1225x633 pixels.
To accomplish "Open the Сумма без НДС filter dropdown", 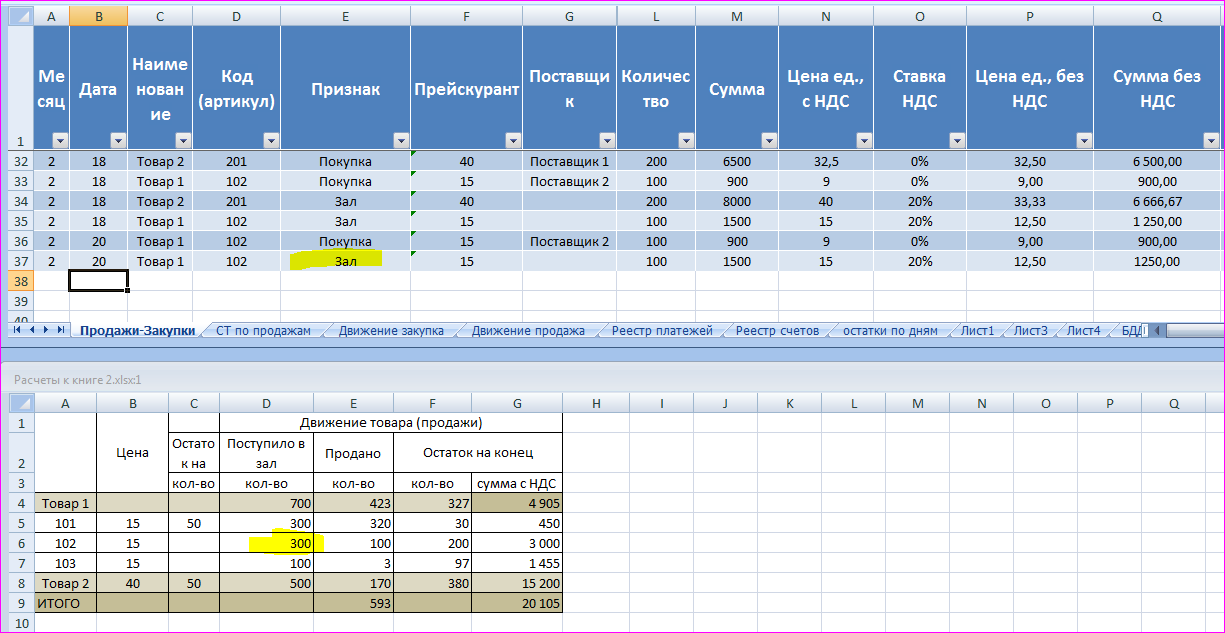I will click(x=1211, y=141).
